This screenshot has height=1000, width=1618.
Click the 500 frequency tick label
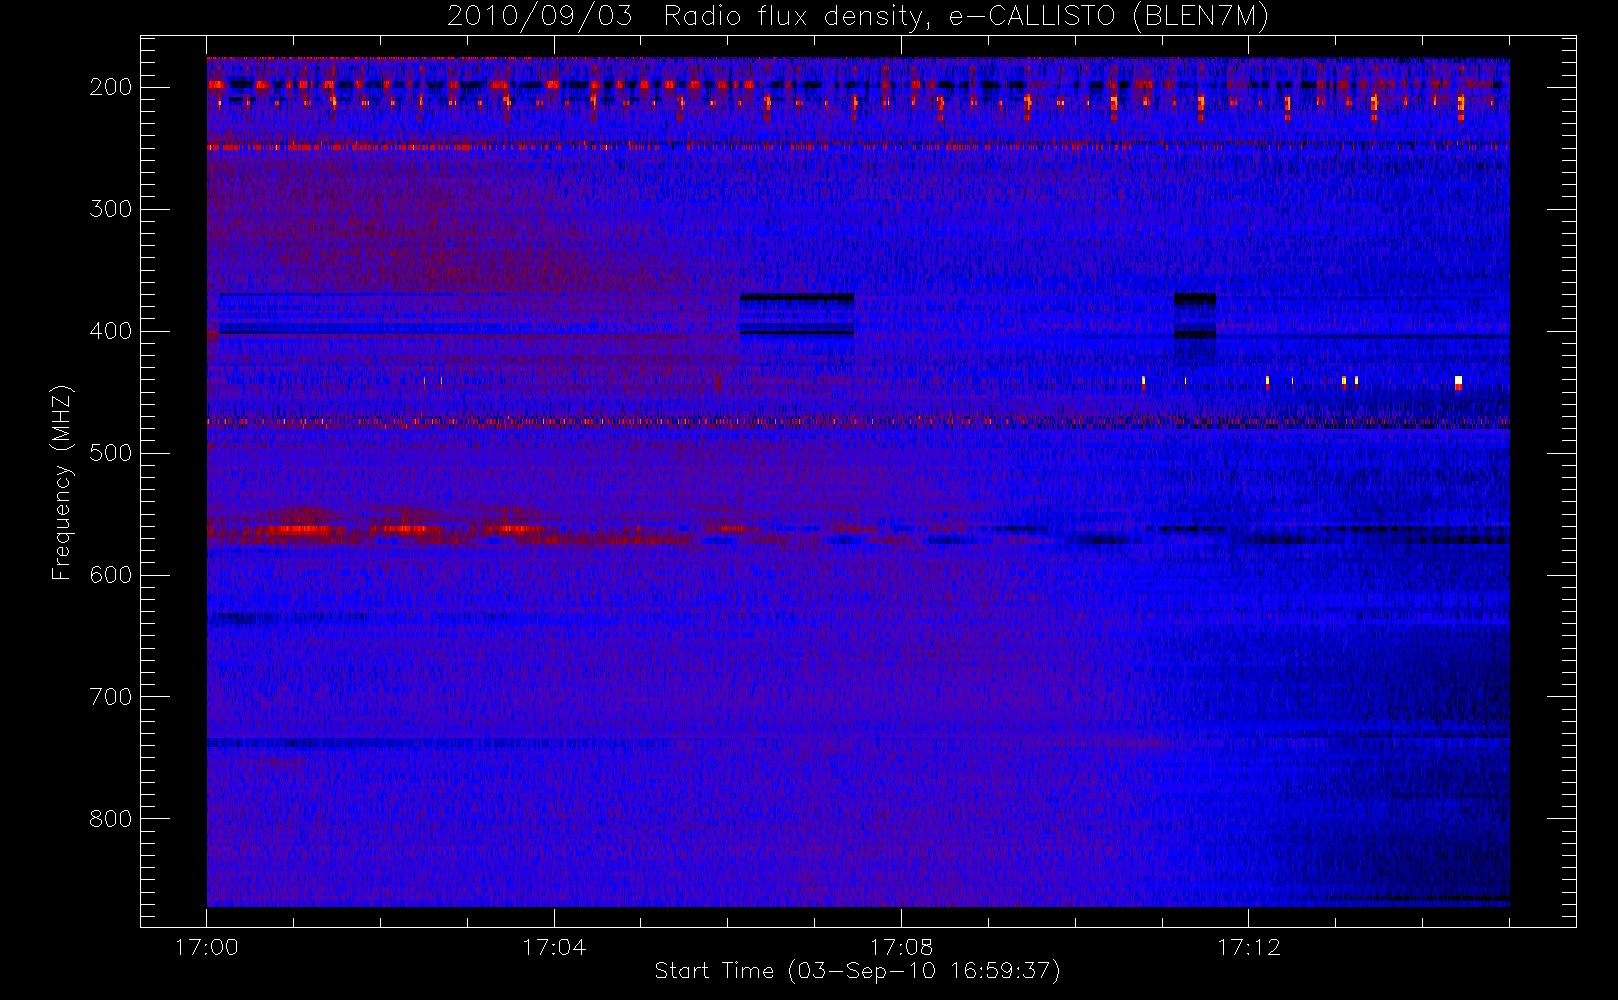click(111, 453)
